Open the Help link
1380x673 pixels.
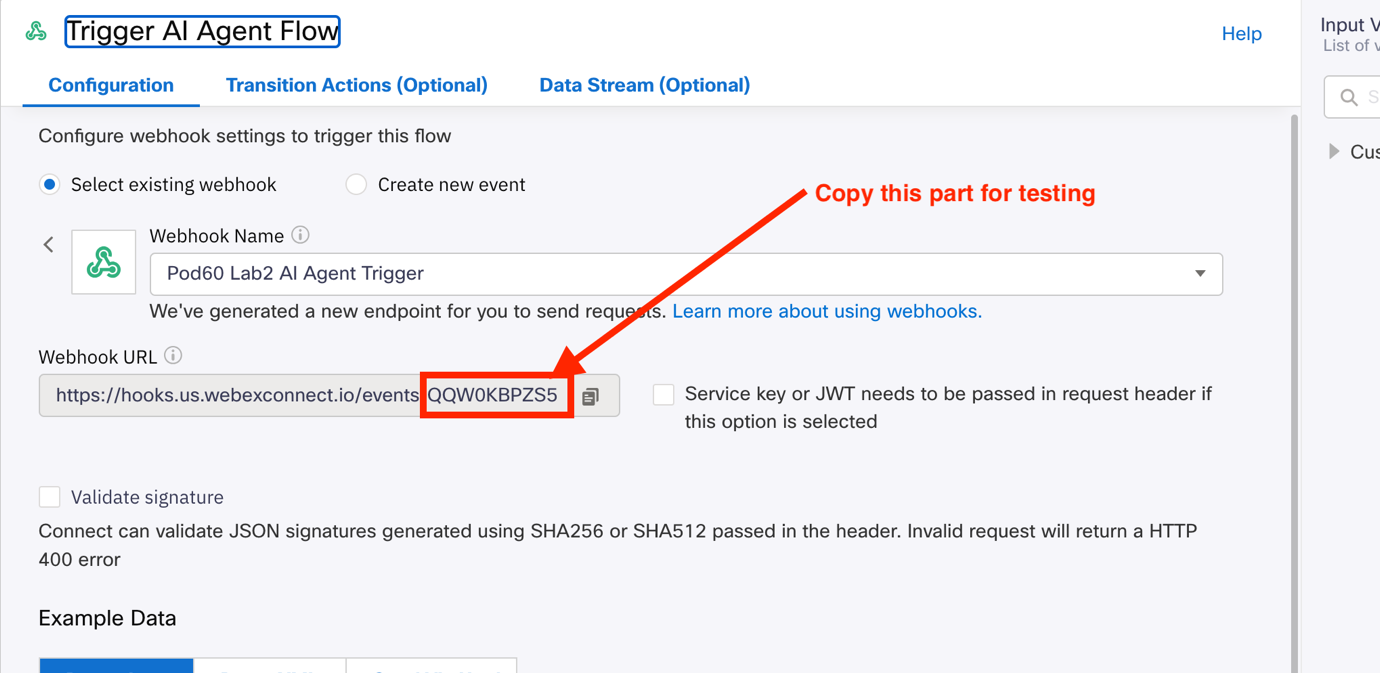(x=1241, y=34)
